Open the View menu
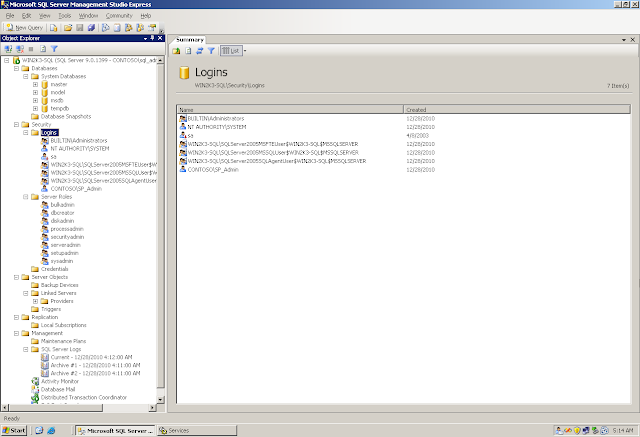Image resolution: width=640 pixels, height=437 pixels. tap(44, 16)
